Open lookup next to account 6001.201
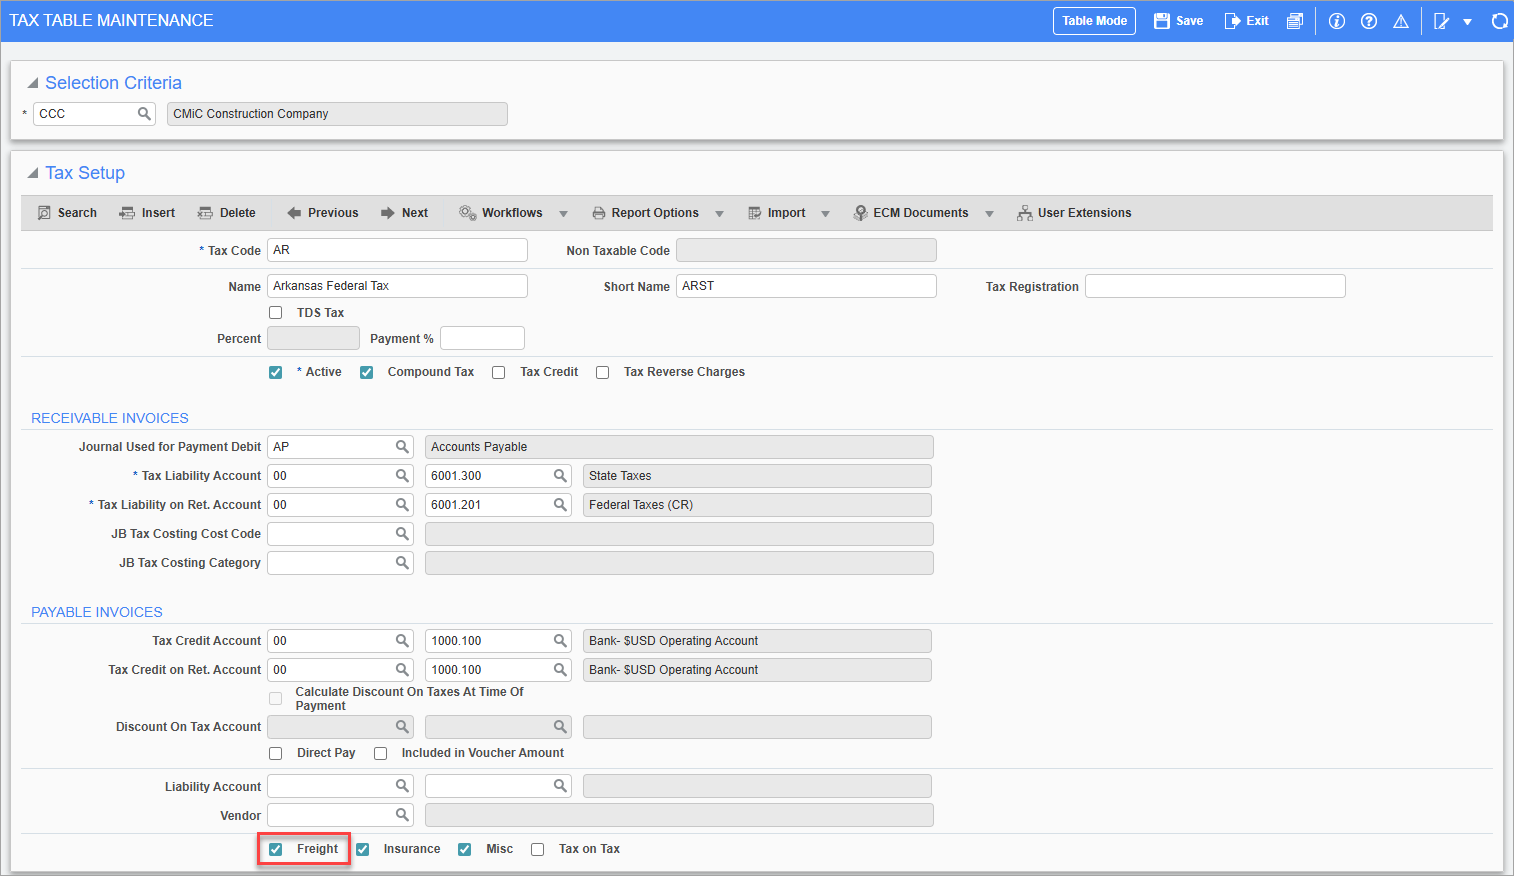The image size is (1514, 876). (x=560, y=505)
